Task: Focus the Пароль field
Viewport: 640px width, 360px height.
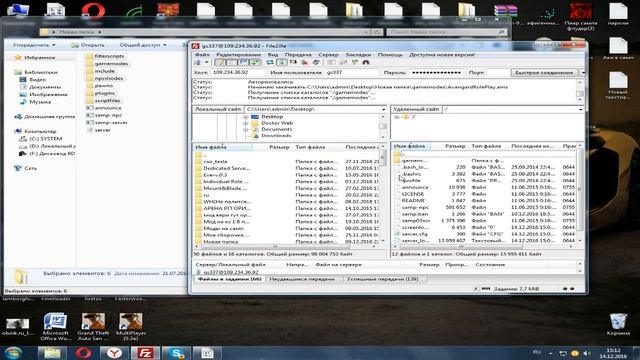Action: click(436, 73)
